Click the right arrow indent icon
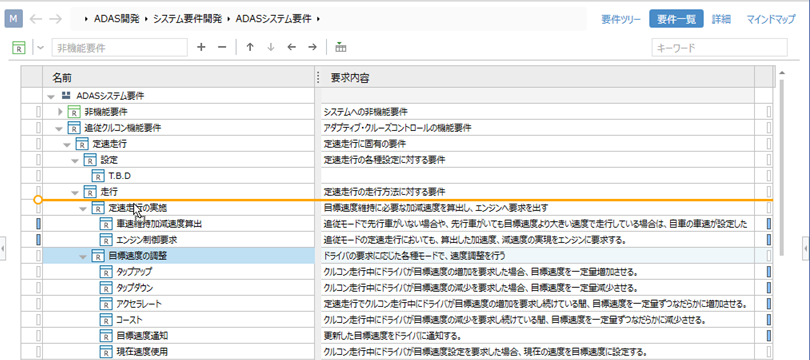810x360 pixels. coord(312,47)
